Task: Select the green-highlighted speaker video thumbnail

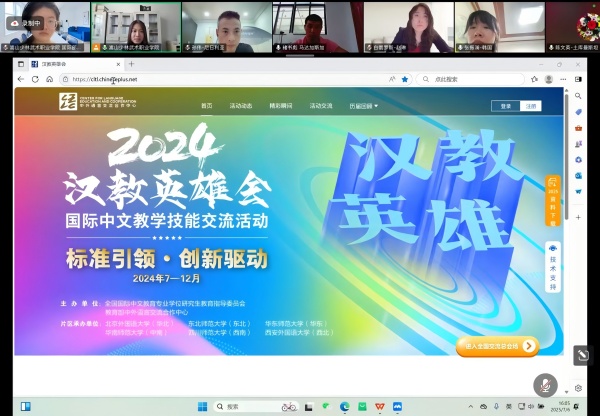Action: tap(136, 27)
